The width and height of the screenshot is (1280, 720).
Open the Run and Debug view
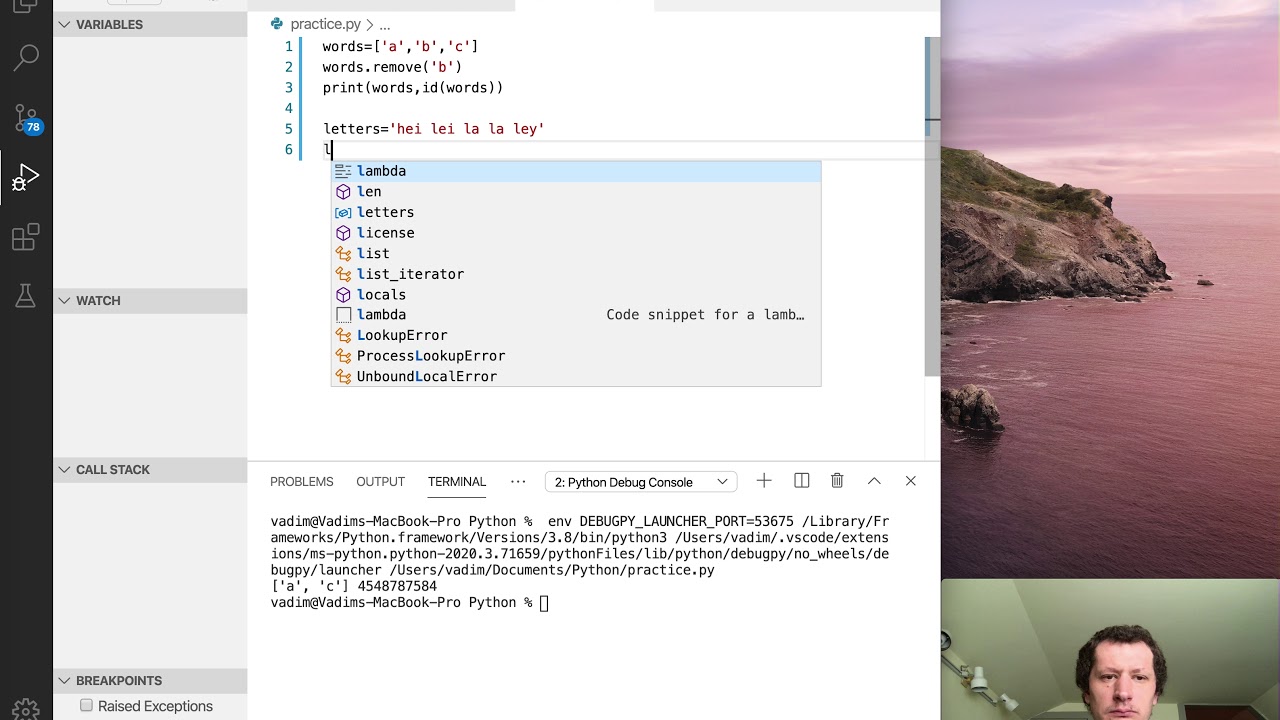click(26, 178)
